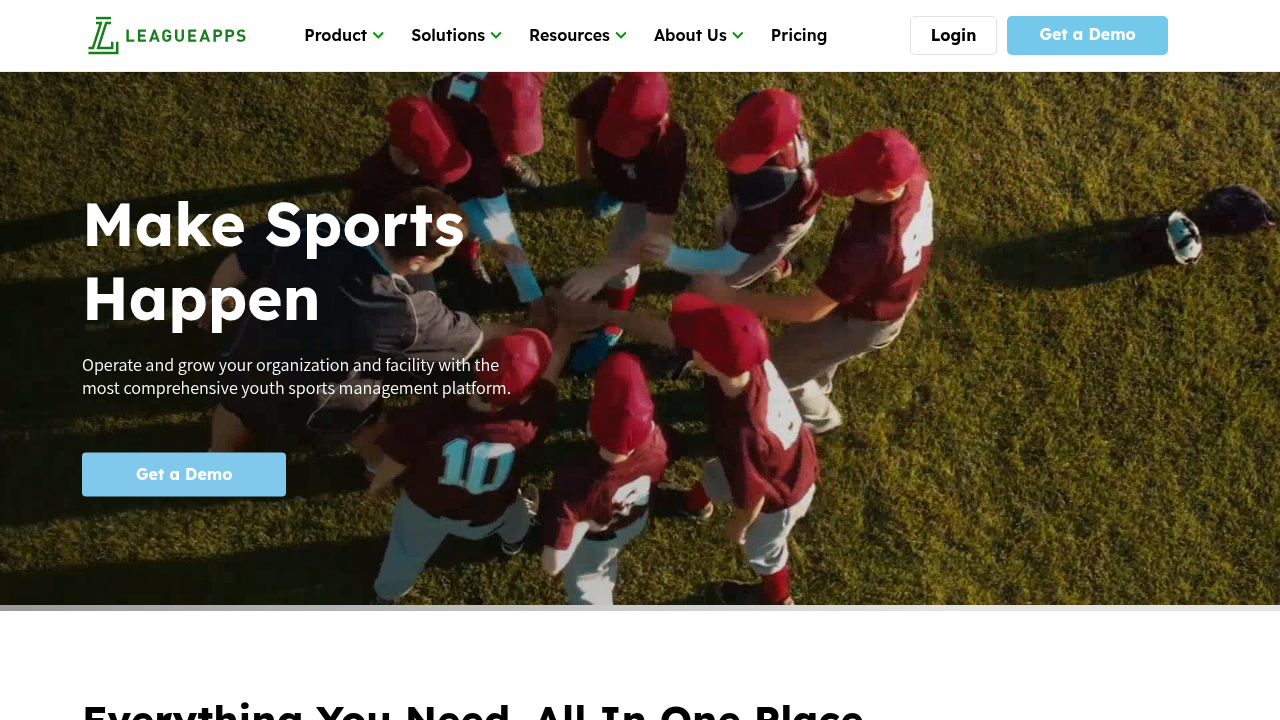Open the Product menu label
The height and width of the screenshot is (720, 1280).
tap(336, 35)
